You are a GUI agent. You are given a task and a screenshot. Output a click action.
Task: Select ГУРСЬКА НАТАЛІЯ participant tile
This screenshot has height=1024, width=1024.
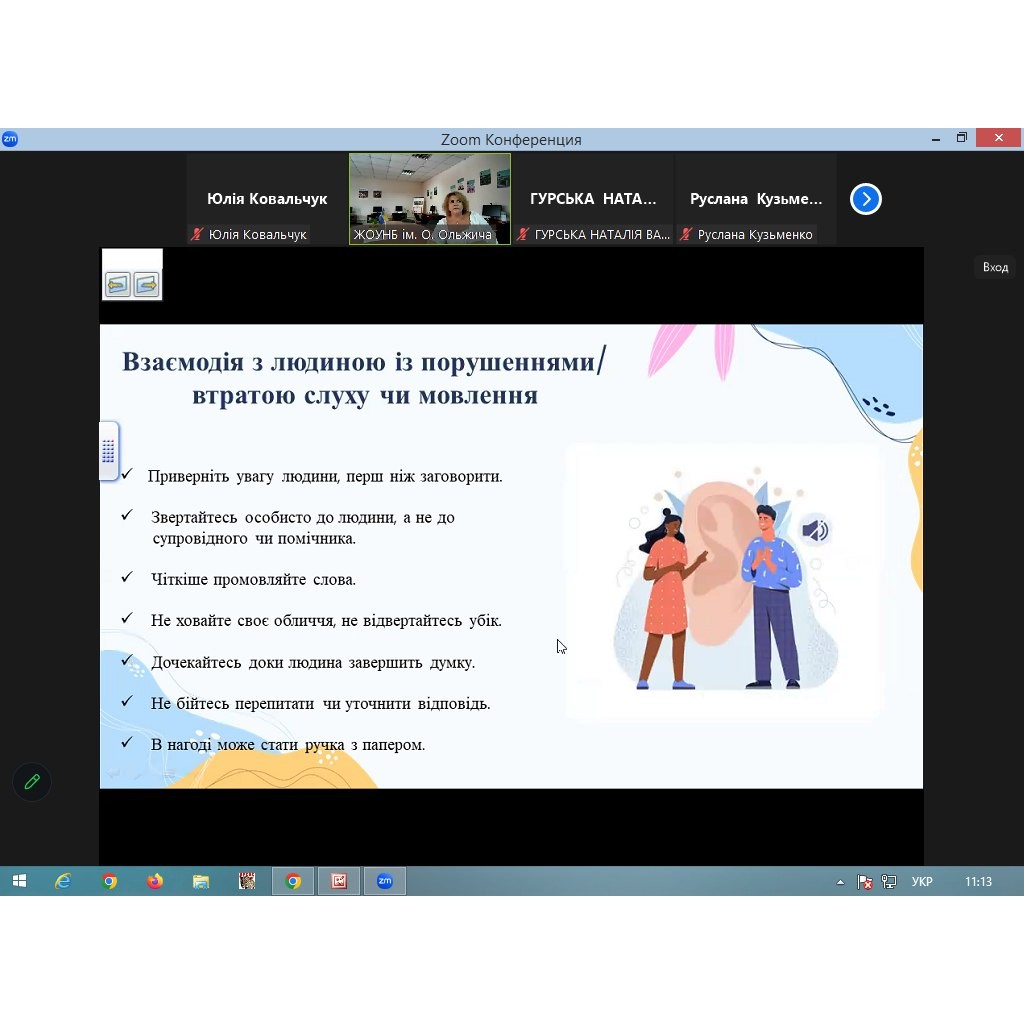click(593, 199)
